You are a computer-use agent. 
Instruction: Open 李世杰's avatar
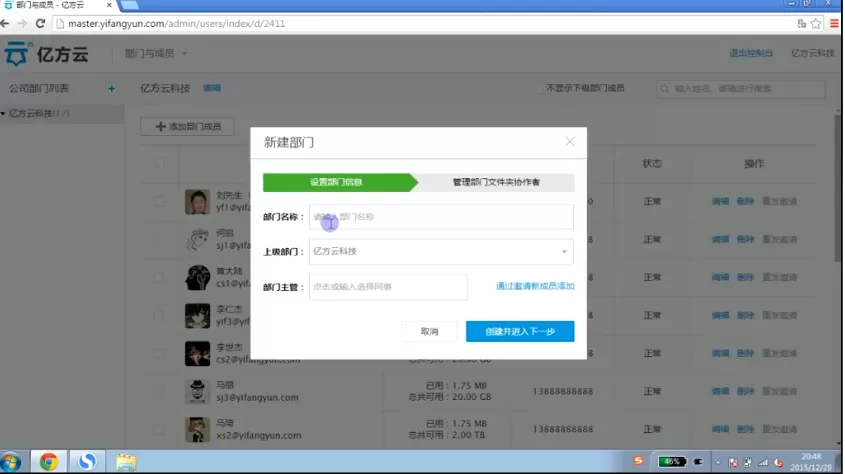click(x=197, y=353)
